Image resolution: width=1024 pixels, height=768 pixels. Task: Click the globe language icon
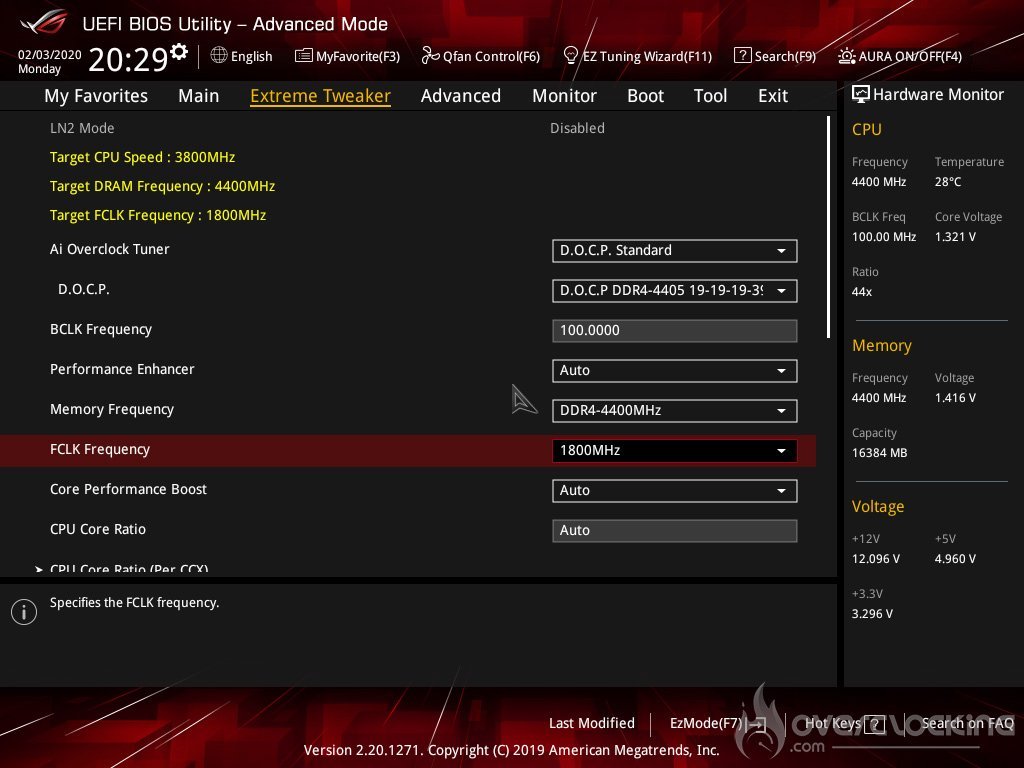point(219,56)
